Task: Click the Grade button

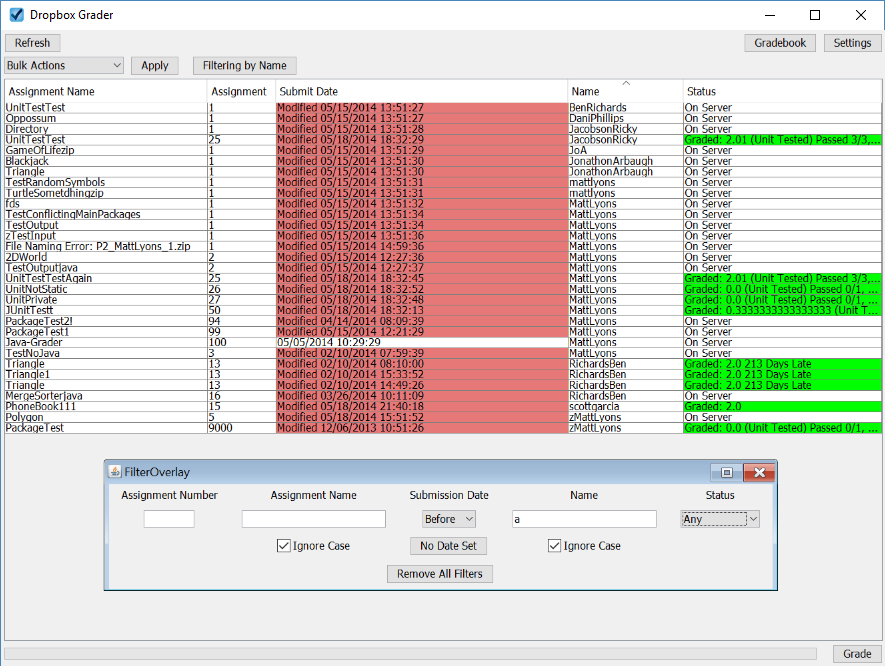Action: 857,654
